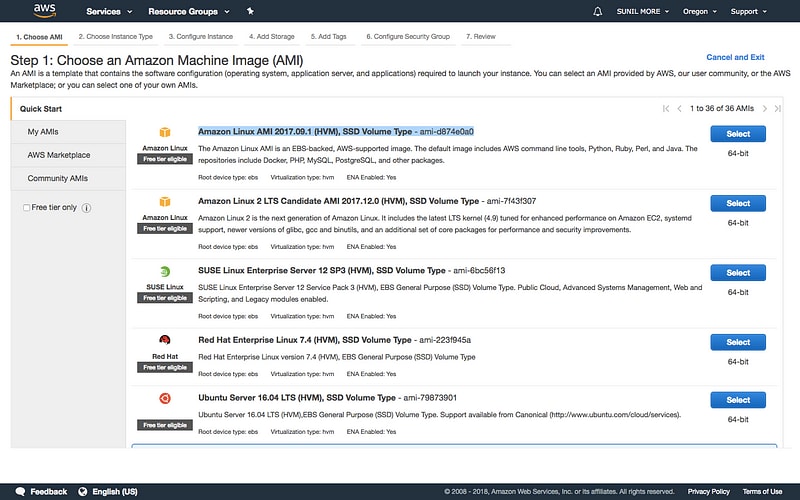The image size is (800, 500).
Task: Expand the Services dropdown
Action: click(x=109, y=11)
